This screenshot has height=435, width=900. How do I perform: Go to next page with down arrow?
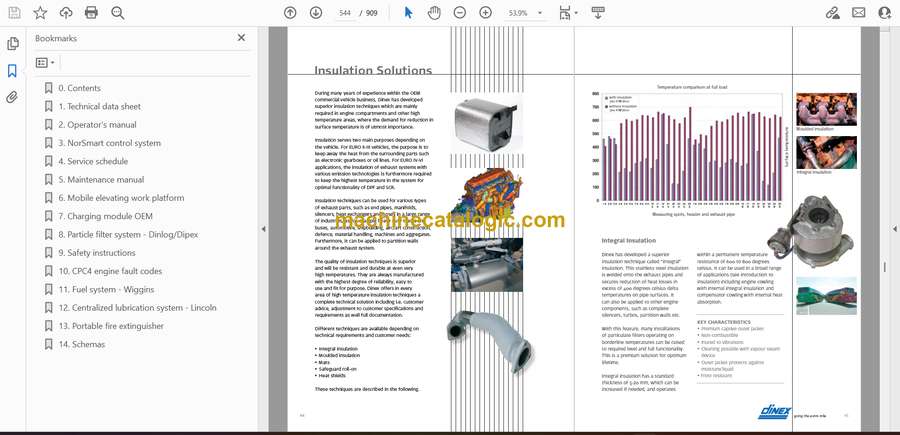click(x=316, y=13)
